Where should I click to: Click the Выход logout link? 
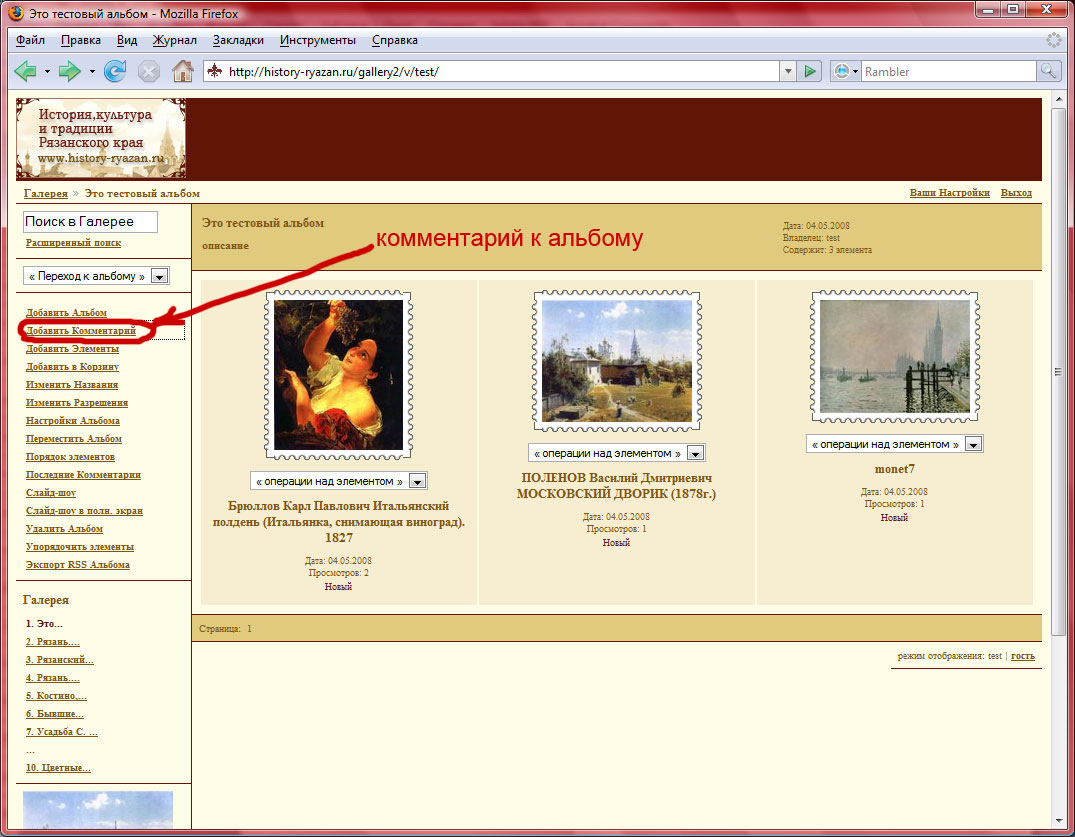pos(1016,193)
